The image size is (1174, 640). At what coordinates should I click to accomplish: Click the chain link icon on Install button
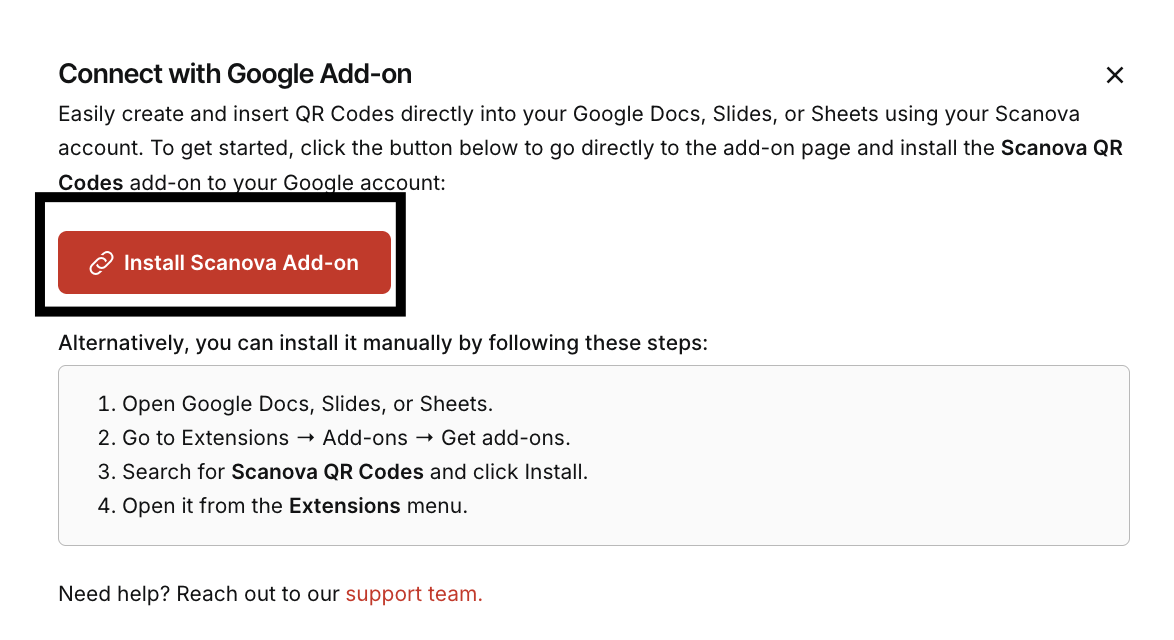(x=101, y=263)
